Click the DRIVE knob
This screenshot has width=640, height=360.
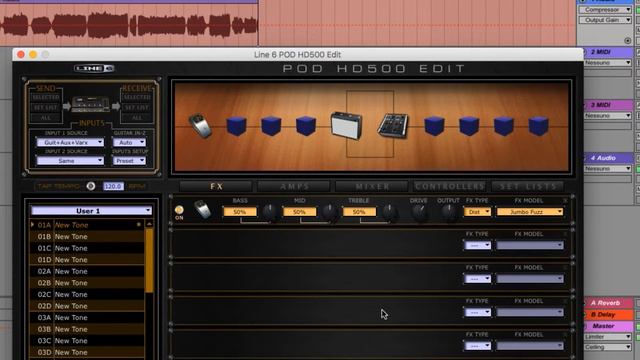point(419,212)
